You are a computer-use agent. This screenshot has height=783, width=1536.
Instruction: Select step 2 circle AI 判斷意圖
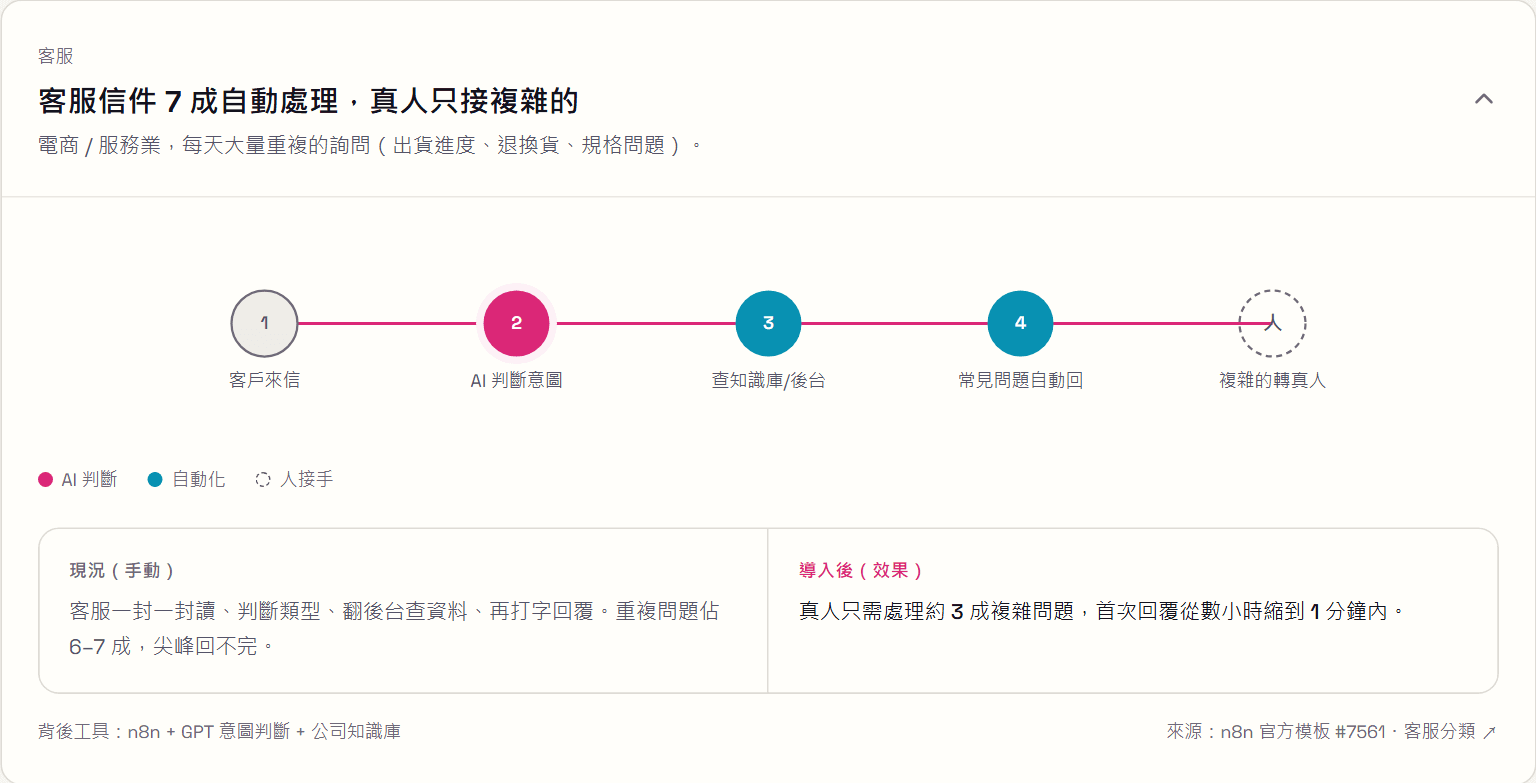[x=516, y=323]
